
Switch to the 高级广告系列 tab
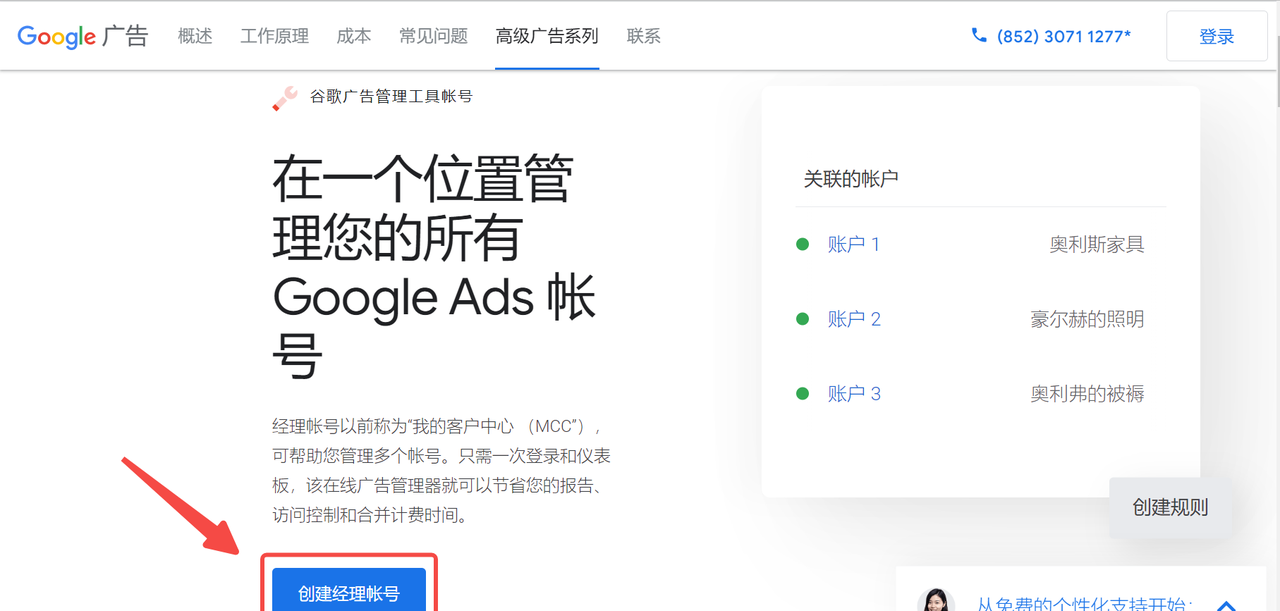coord(547,36)
